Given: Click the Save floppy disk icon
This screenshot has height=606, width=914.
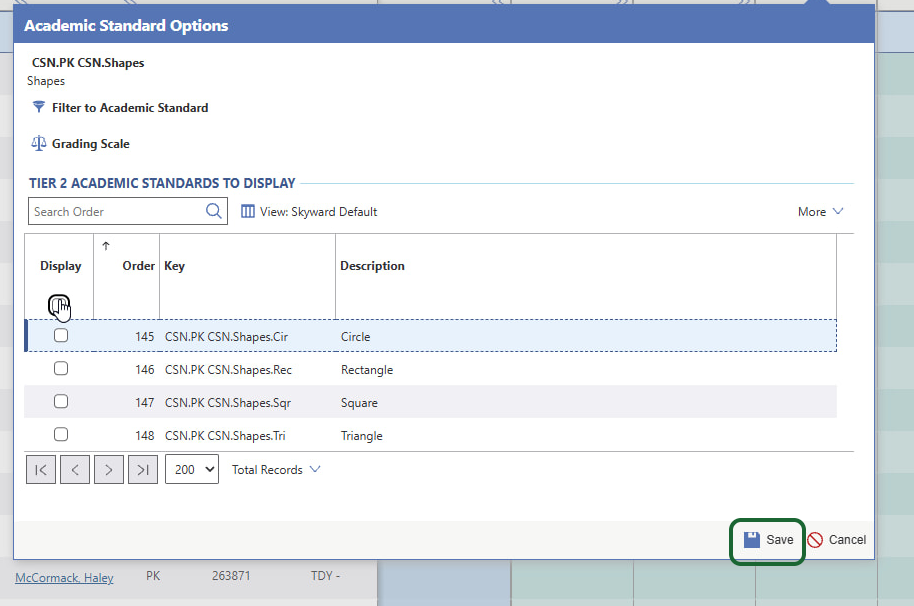Looking at the screenshot, I should pyautogui.click(x=752, y=540).
